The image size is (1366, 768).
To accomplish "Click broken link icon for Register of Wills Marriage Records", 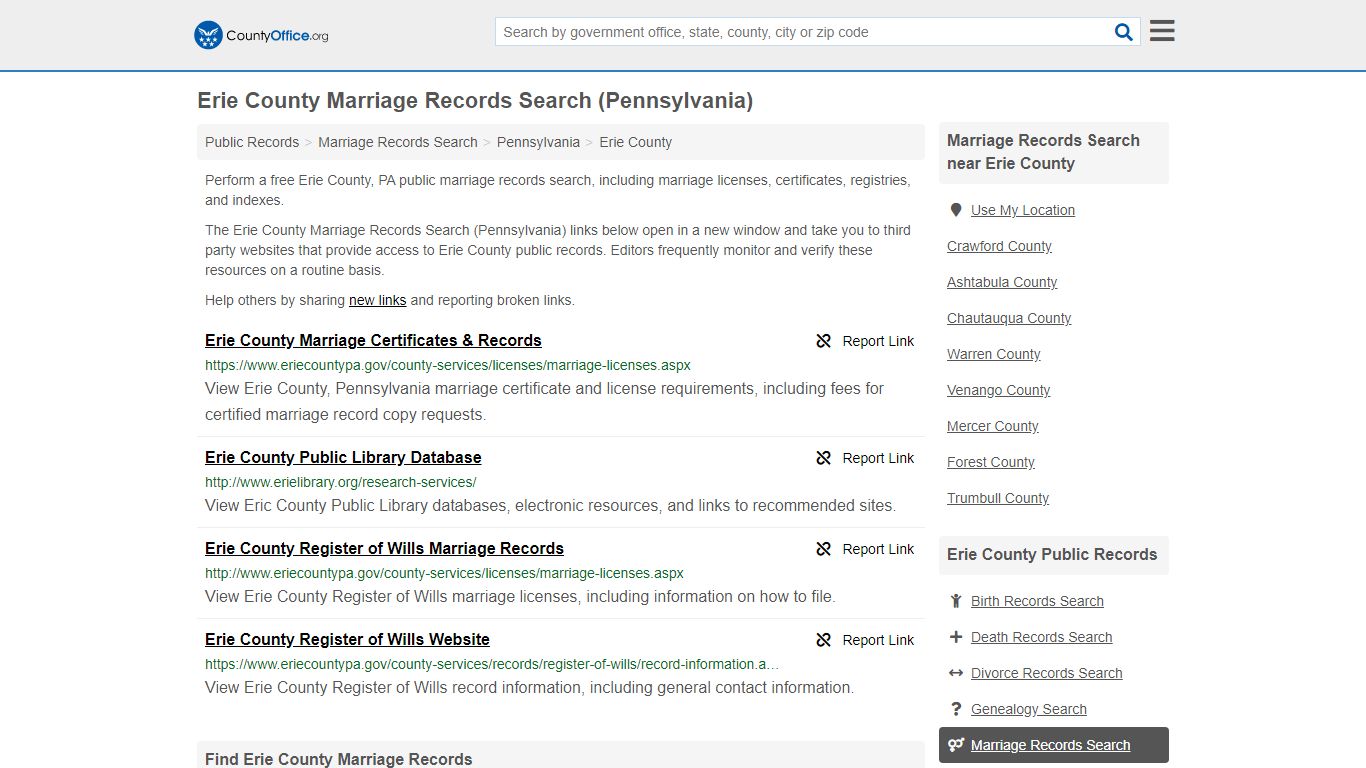I will tap(824, 549).
